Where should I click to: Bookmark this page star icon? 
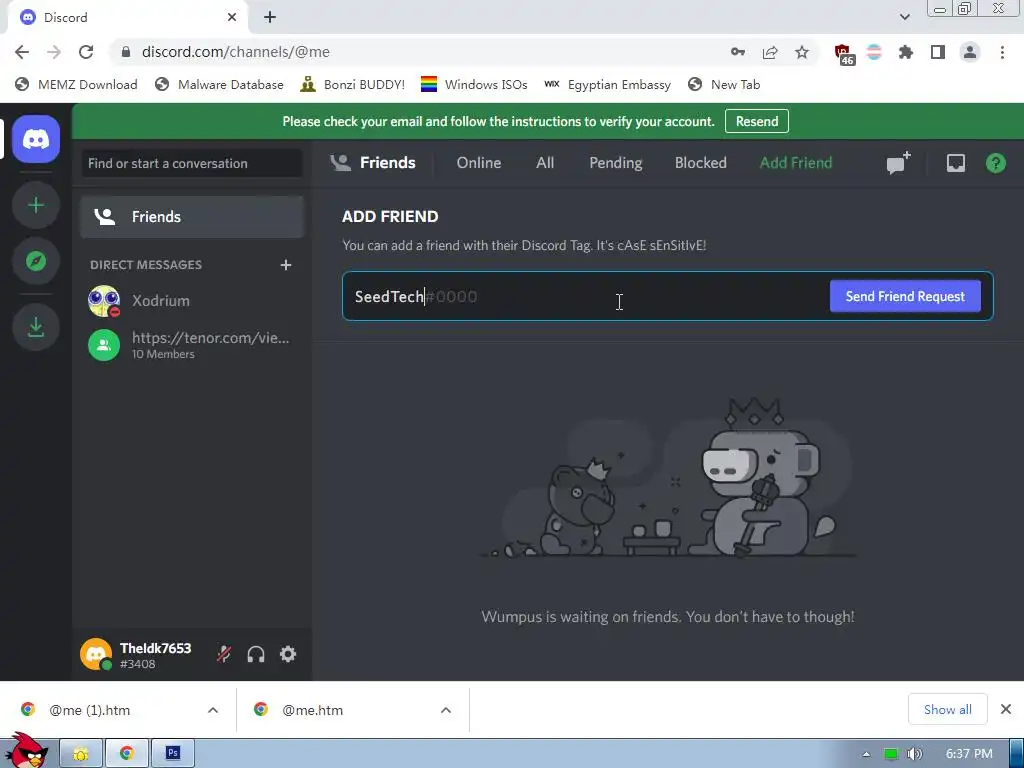(x=802, y=52)
